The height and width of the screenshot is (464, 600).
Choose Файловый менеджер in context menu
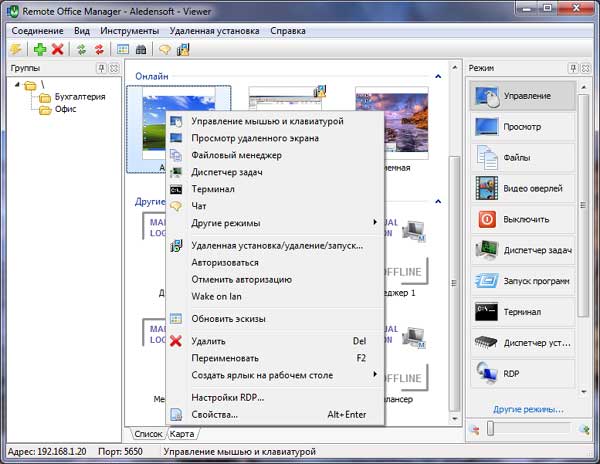point(275,155)
